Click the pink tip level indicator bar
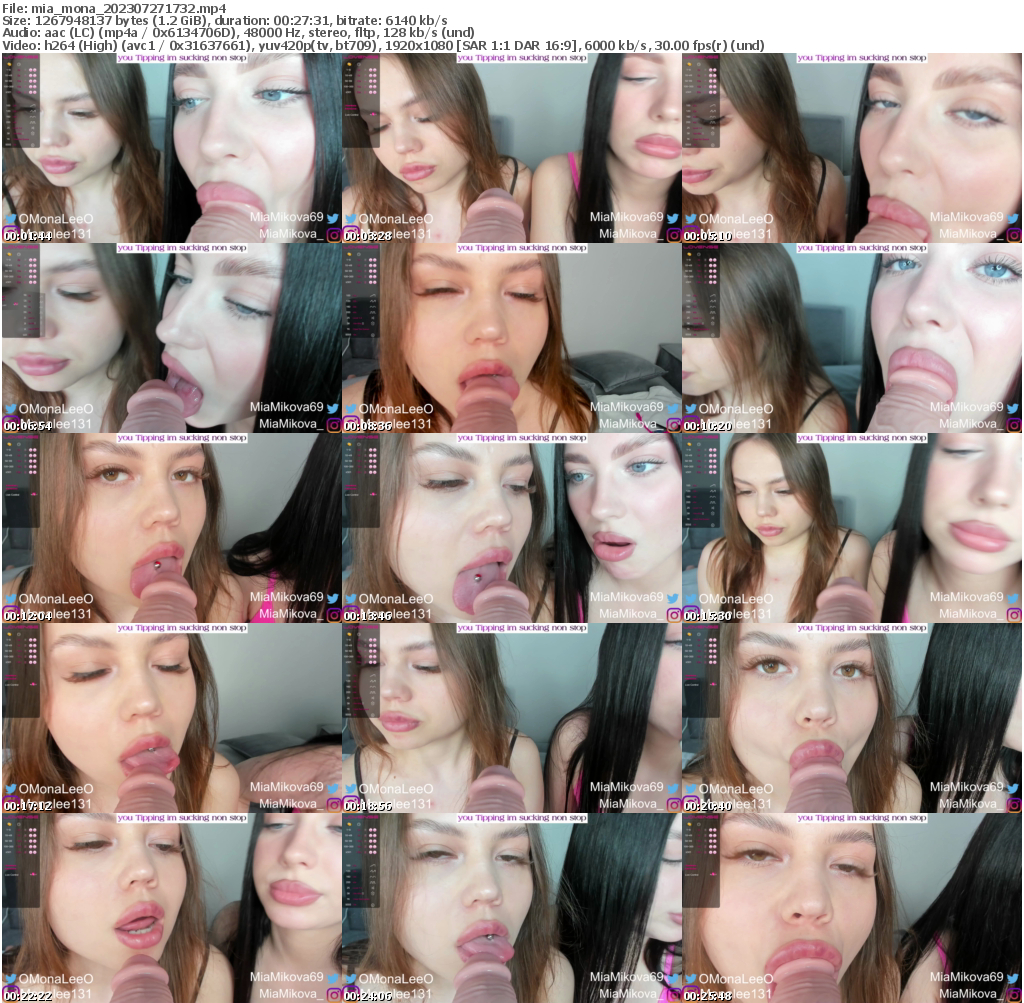Viewport: 1024px width, 1003px height. click(18, 76)
